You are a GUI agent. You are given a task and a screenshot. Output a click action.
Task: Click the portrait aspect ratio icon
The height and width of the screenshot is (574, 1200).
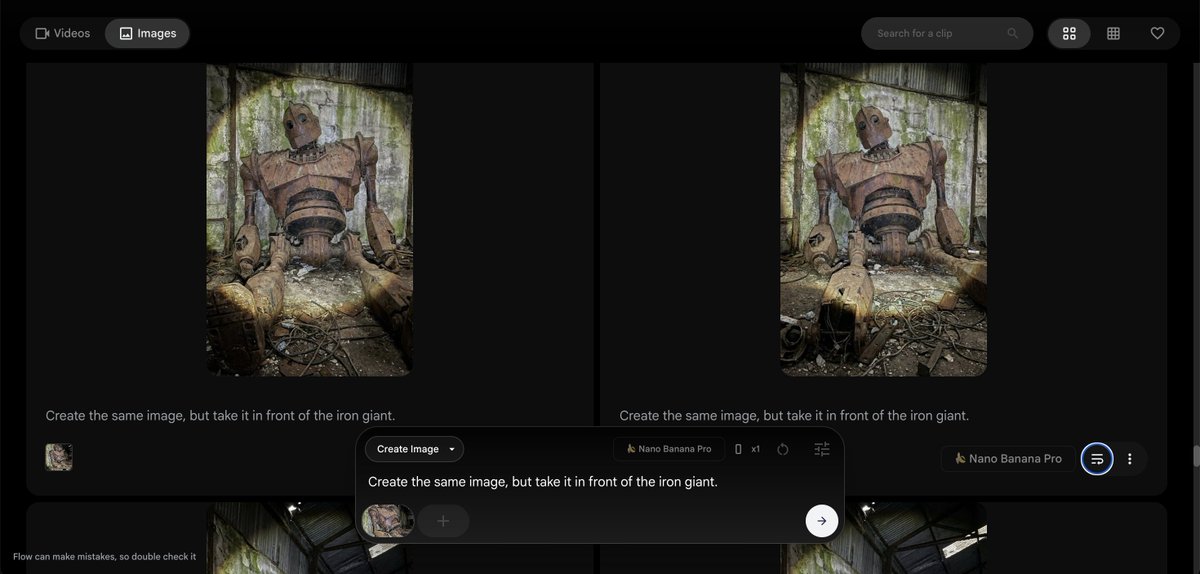tap(738, 449)
